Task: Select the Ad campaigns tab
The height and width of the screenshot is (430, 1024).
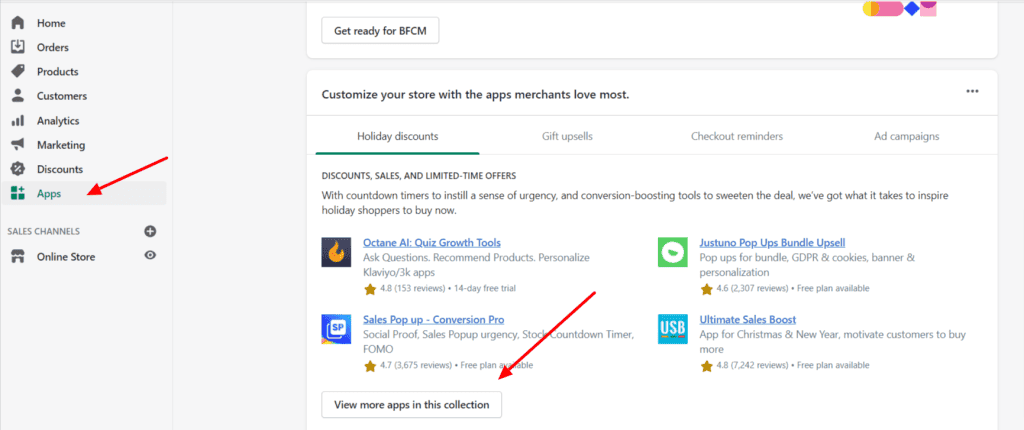Action: click(x=906, y=137)
